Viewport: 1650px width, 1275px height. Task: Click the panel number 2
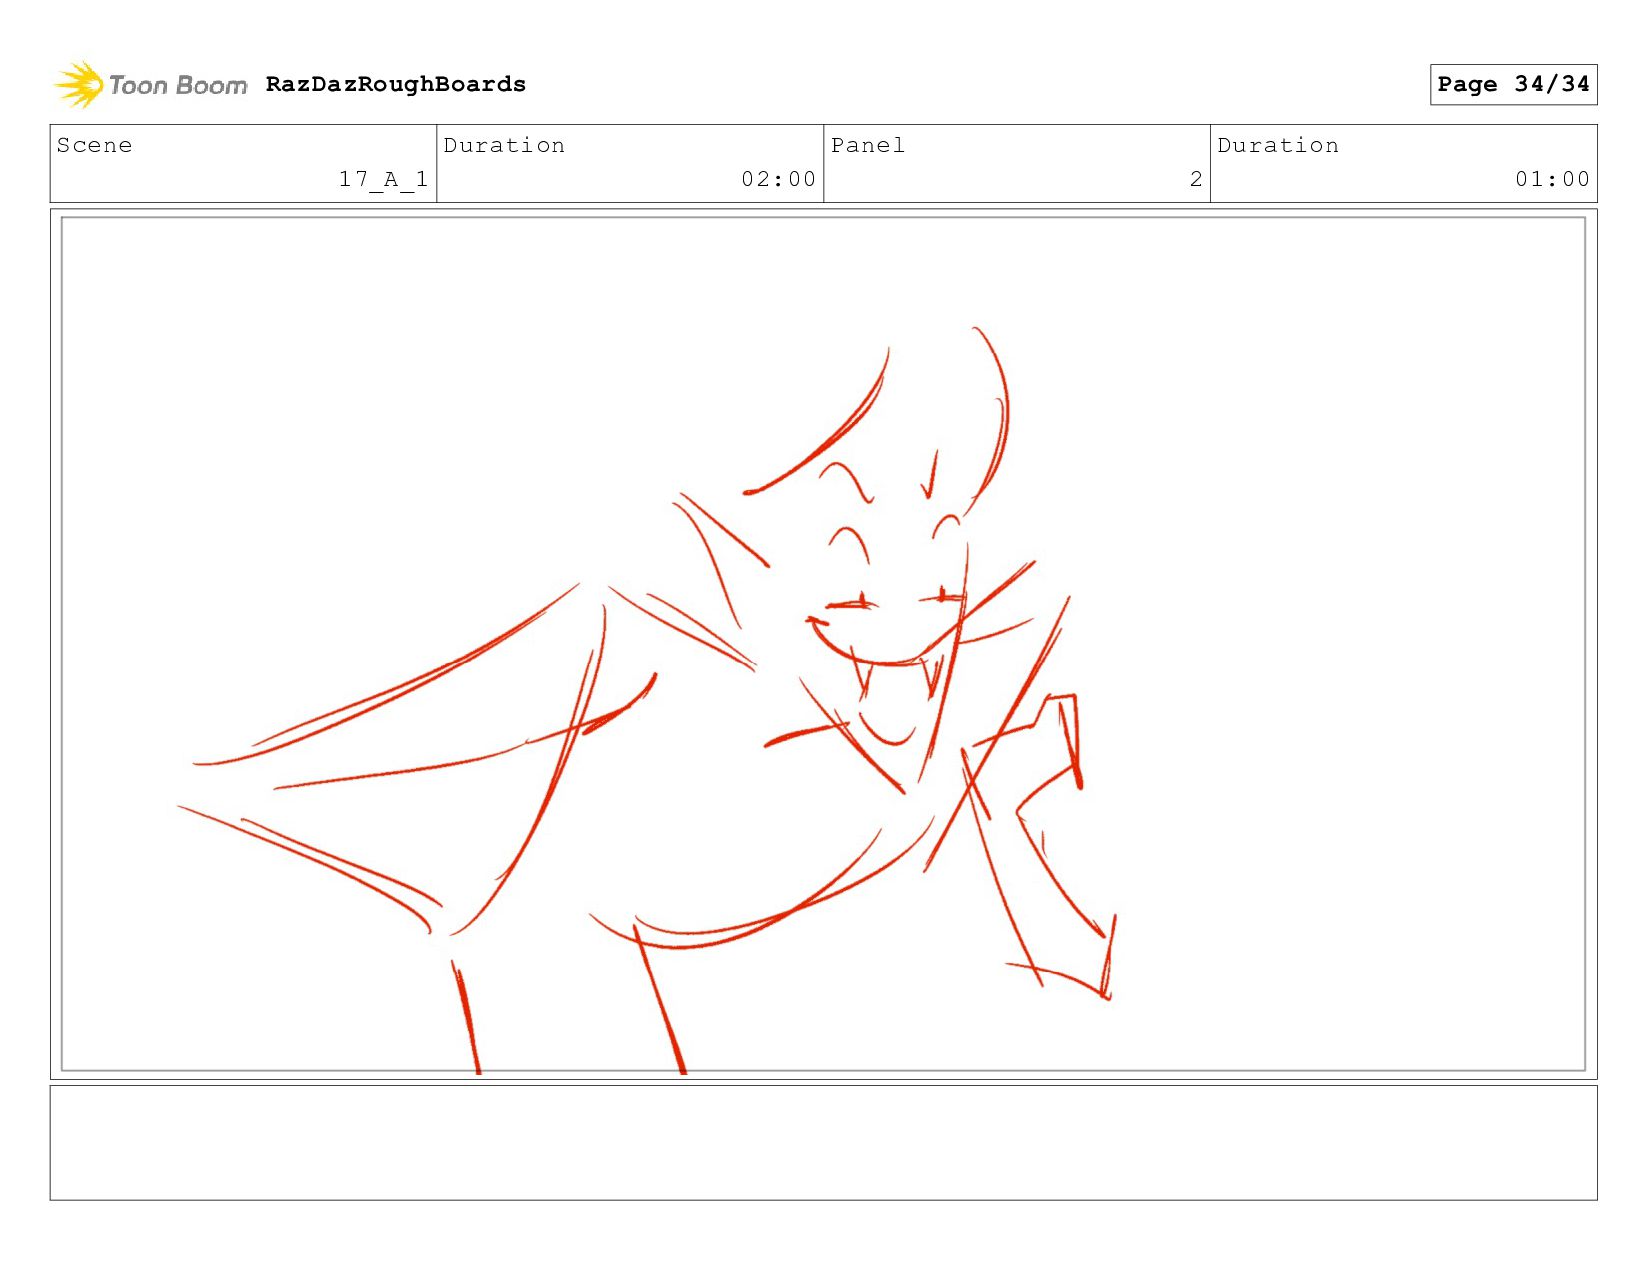[1196, 179]
